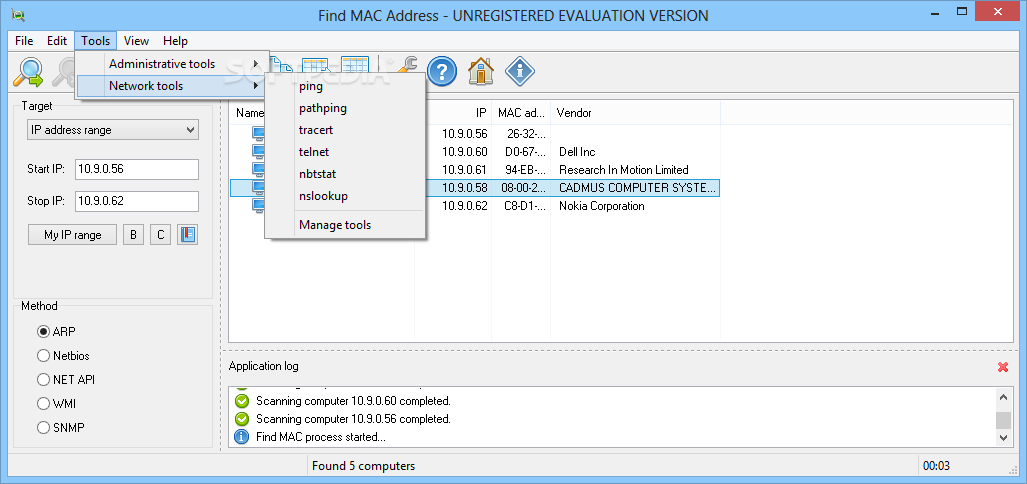Click the 00:03 elapsed time in status bar
This screenshot has height=484, width=1027.
[x=935, y=466]
